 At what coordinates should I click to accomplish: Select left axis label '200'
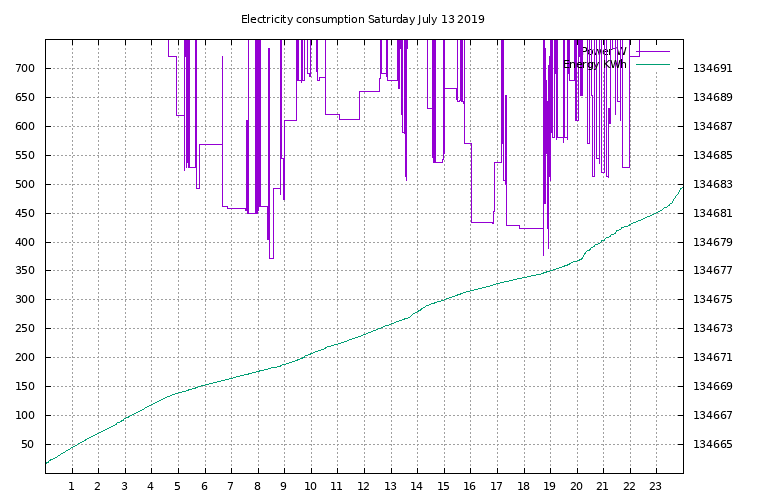tap(25, 357)
